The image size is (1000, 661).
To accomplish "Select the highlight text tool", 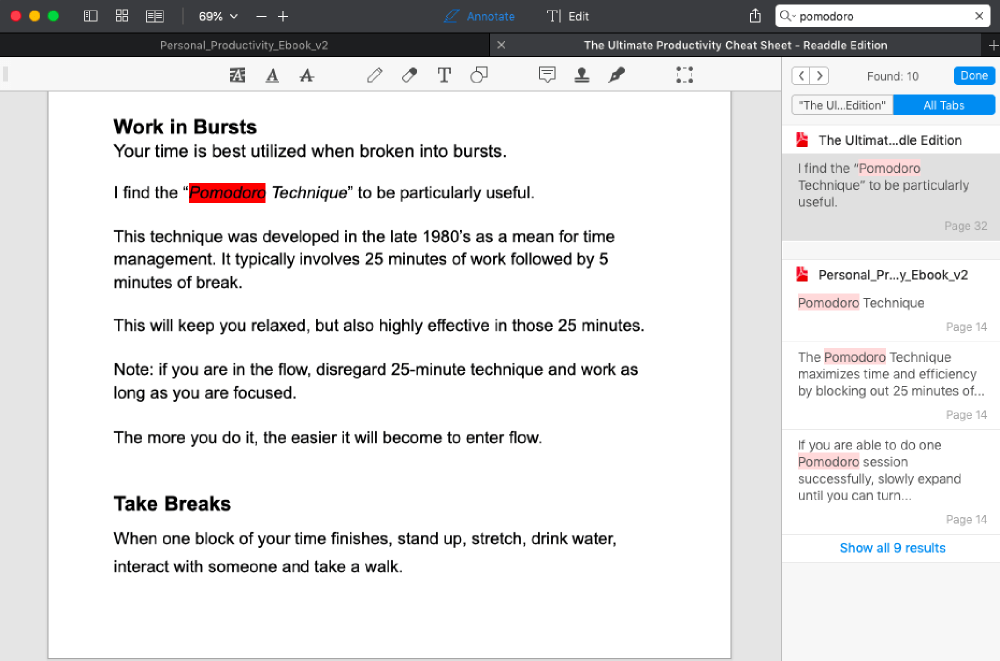I will tap(237, 75).
